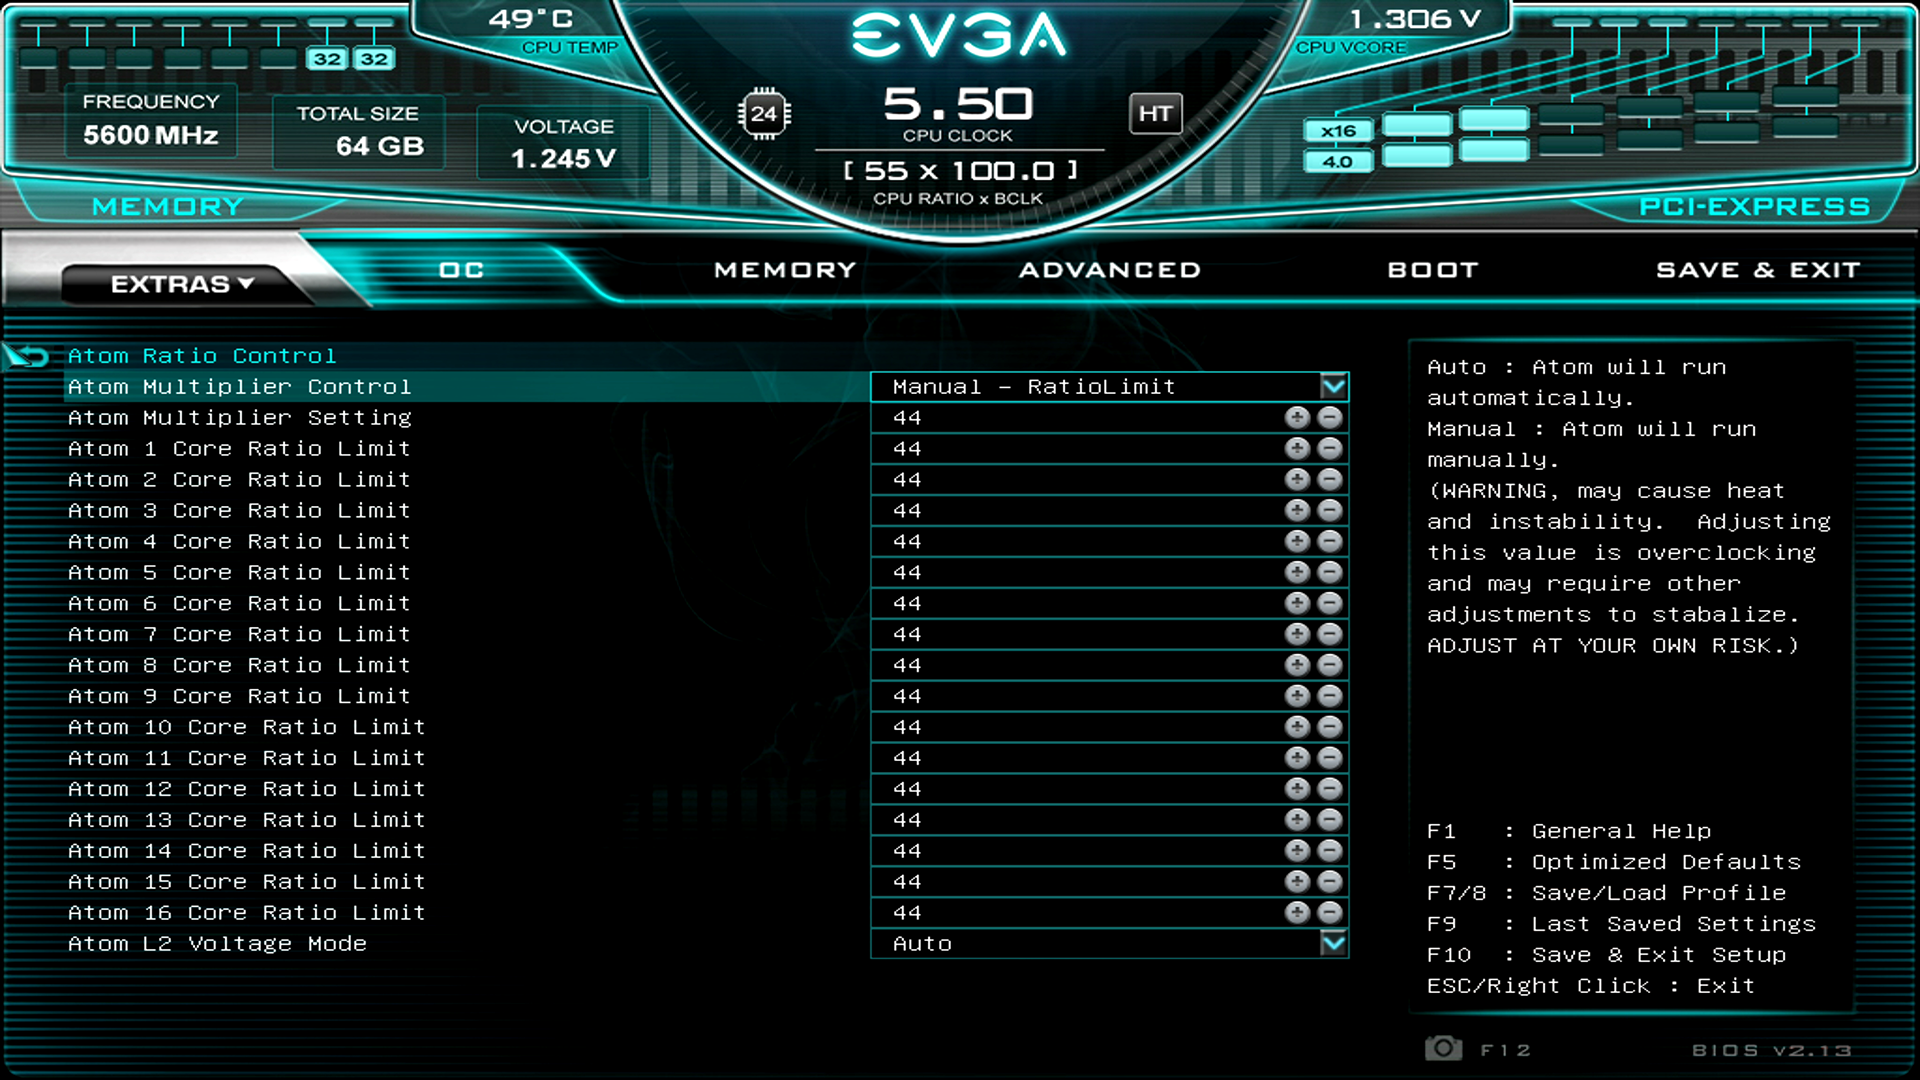This screenshot has width=1920, height=1080.
Task: Click plus on Atom 4 Core Ratio Limit
Action: [x=1297, y=542]
